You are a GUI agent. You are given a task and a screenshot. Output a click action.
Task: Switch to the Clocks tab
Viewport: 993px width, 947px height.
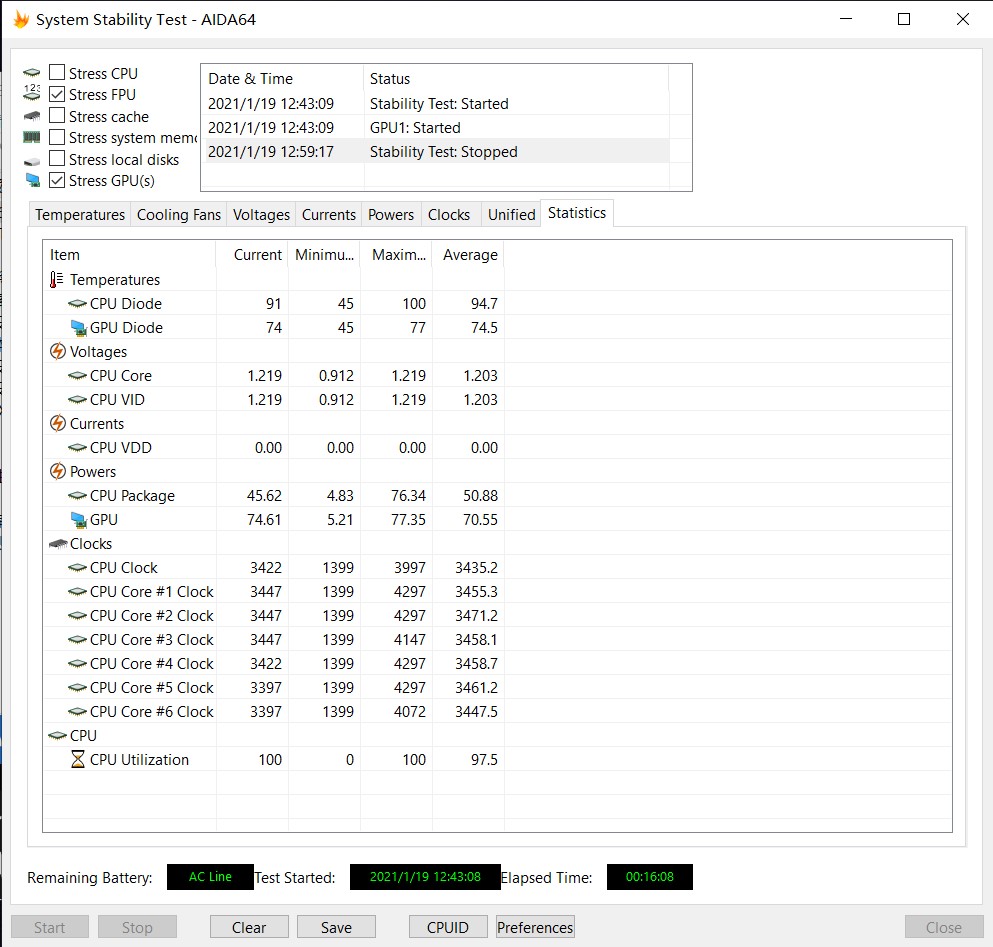pyautogui.click(x=449, y=215)
